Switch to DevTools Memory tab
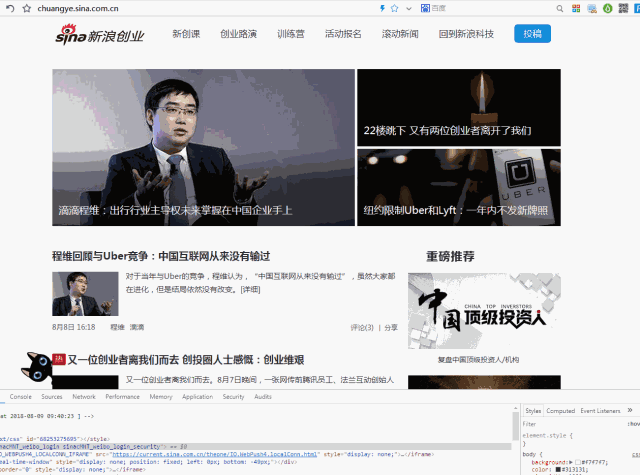This screenshot has height=475, width=640. click(161, 397)
